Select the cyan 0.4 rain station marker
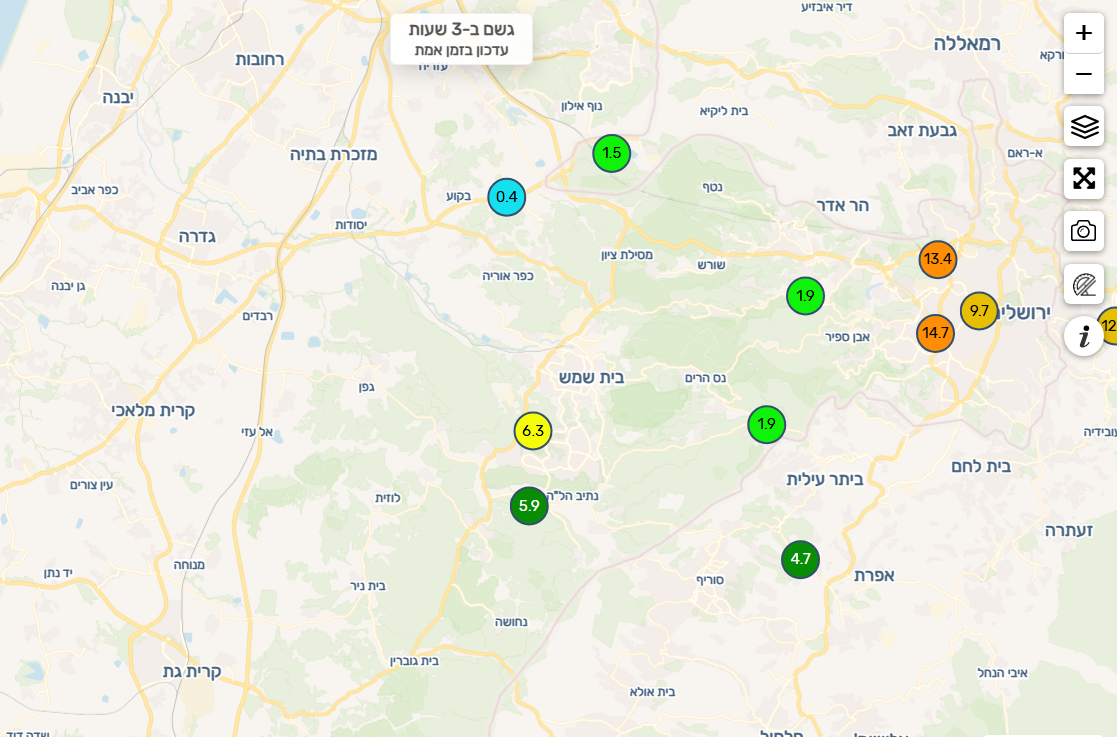Viewport: 1117px width, 737px height. click(x=506, y=197)
